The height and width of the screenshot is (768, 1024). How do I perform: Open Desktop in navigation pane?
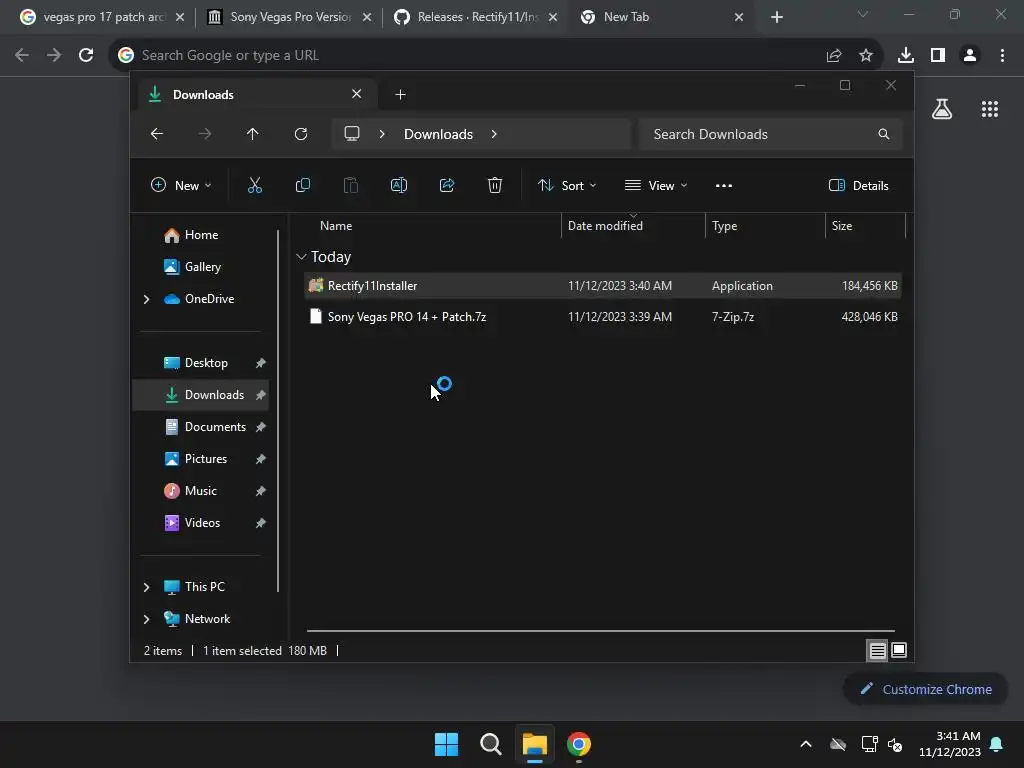tap(203, 363)
